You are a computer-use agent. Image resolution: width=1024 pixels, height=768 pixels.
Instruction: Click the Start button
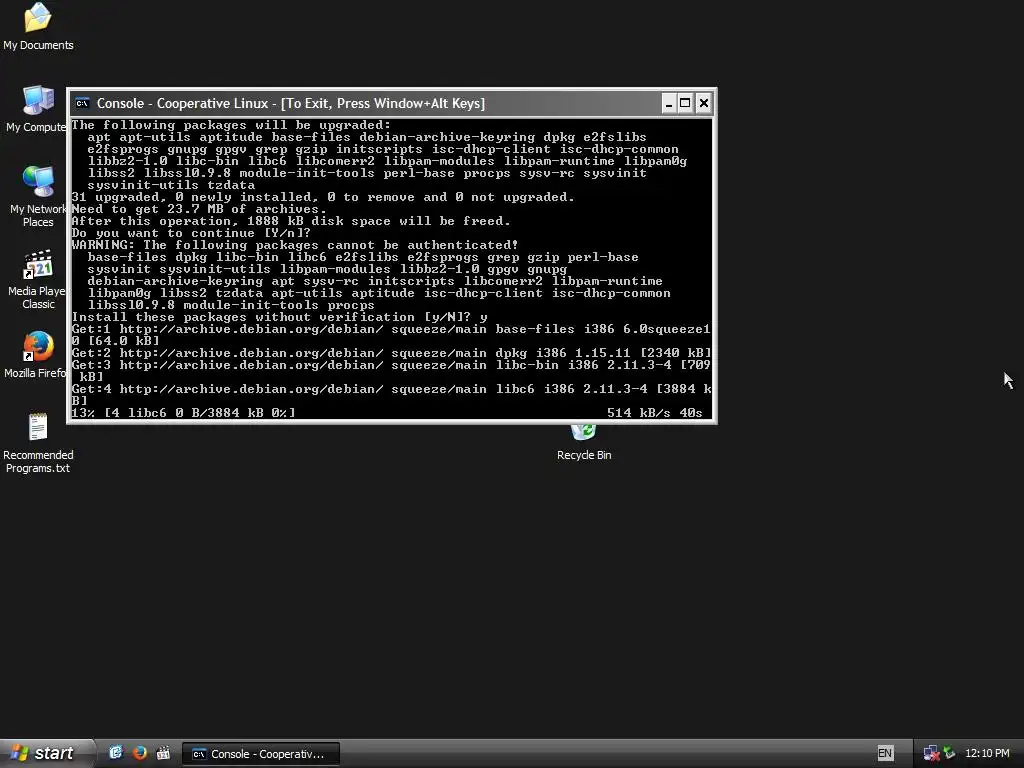pyautogui.click(x=46, y=753)
